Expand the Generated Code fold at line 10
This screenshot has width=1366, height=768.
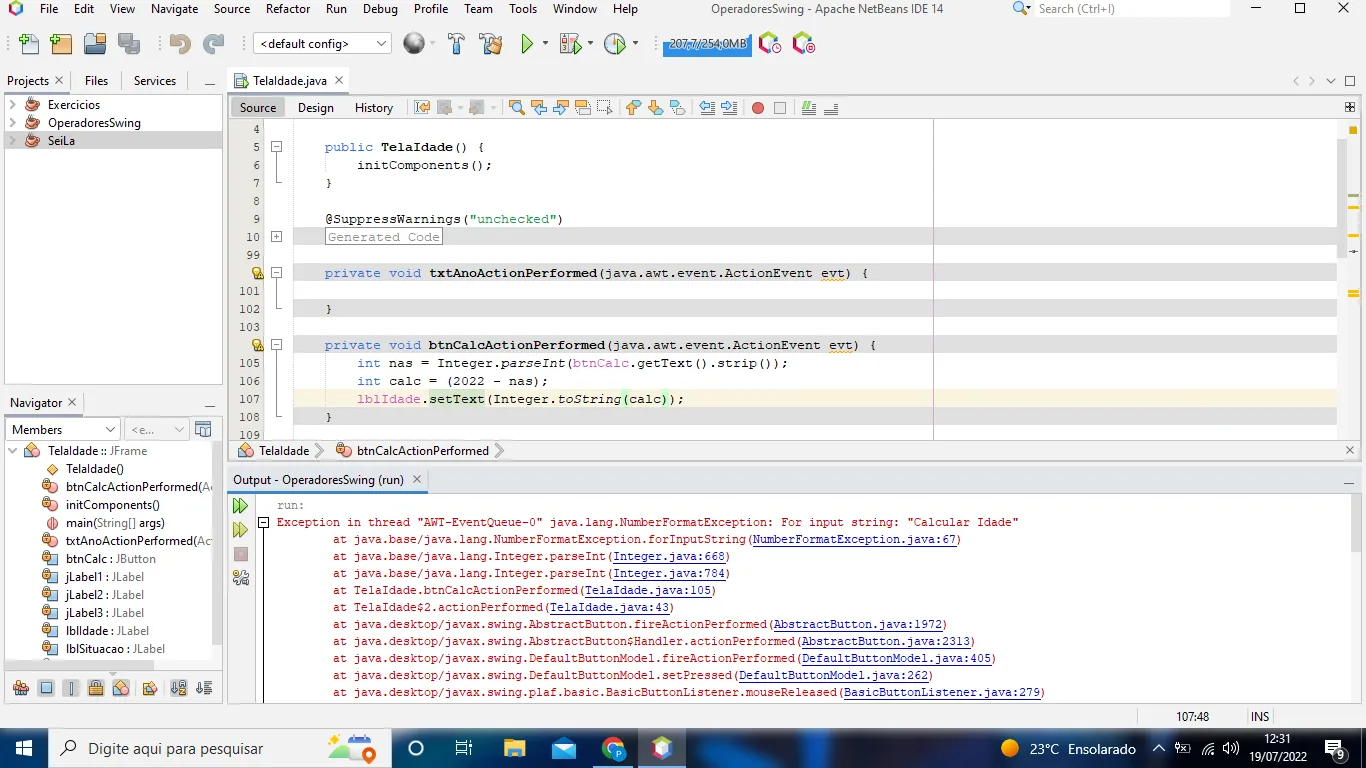pos(276,237)
